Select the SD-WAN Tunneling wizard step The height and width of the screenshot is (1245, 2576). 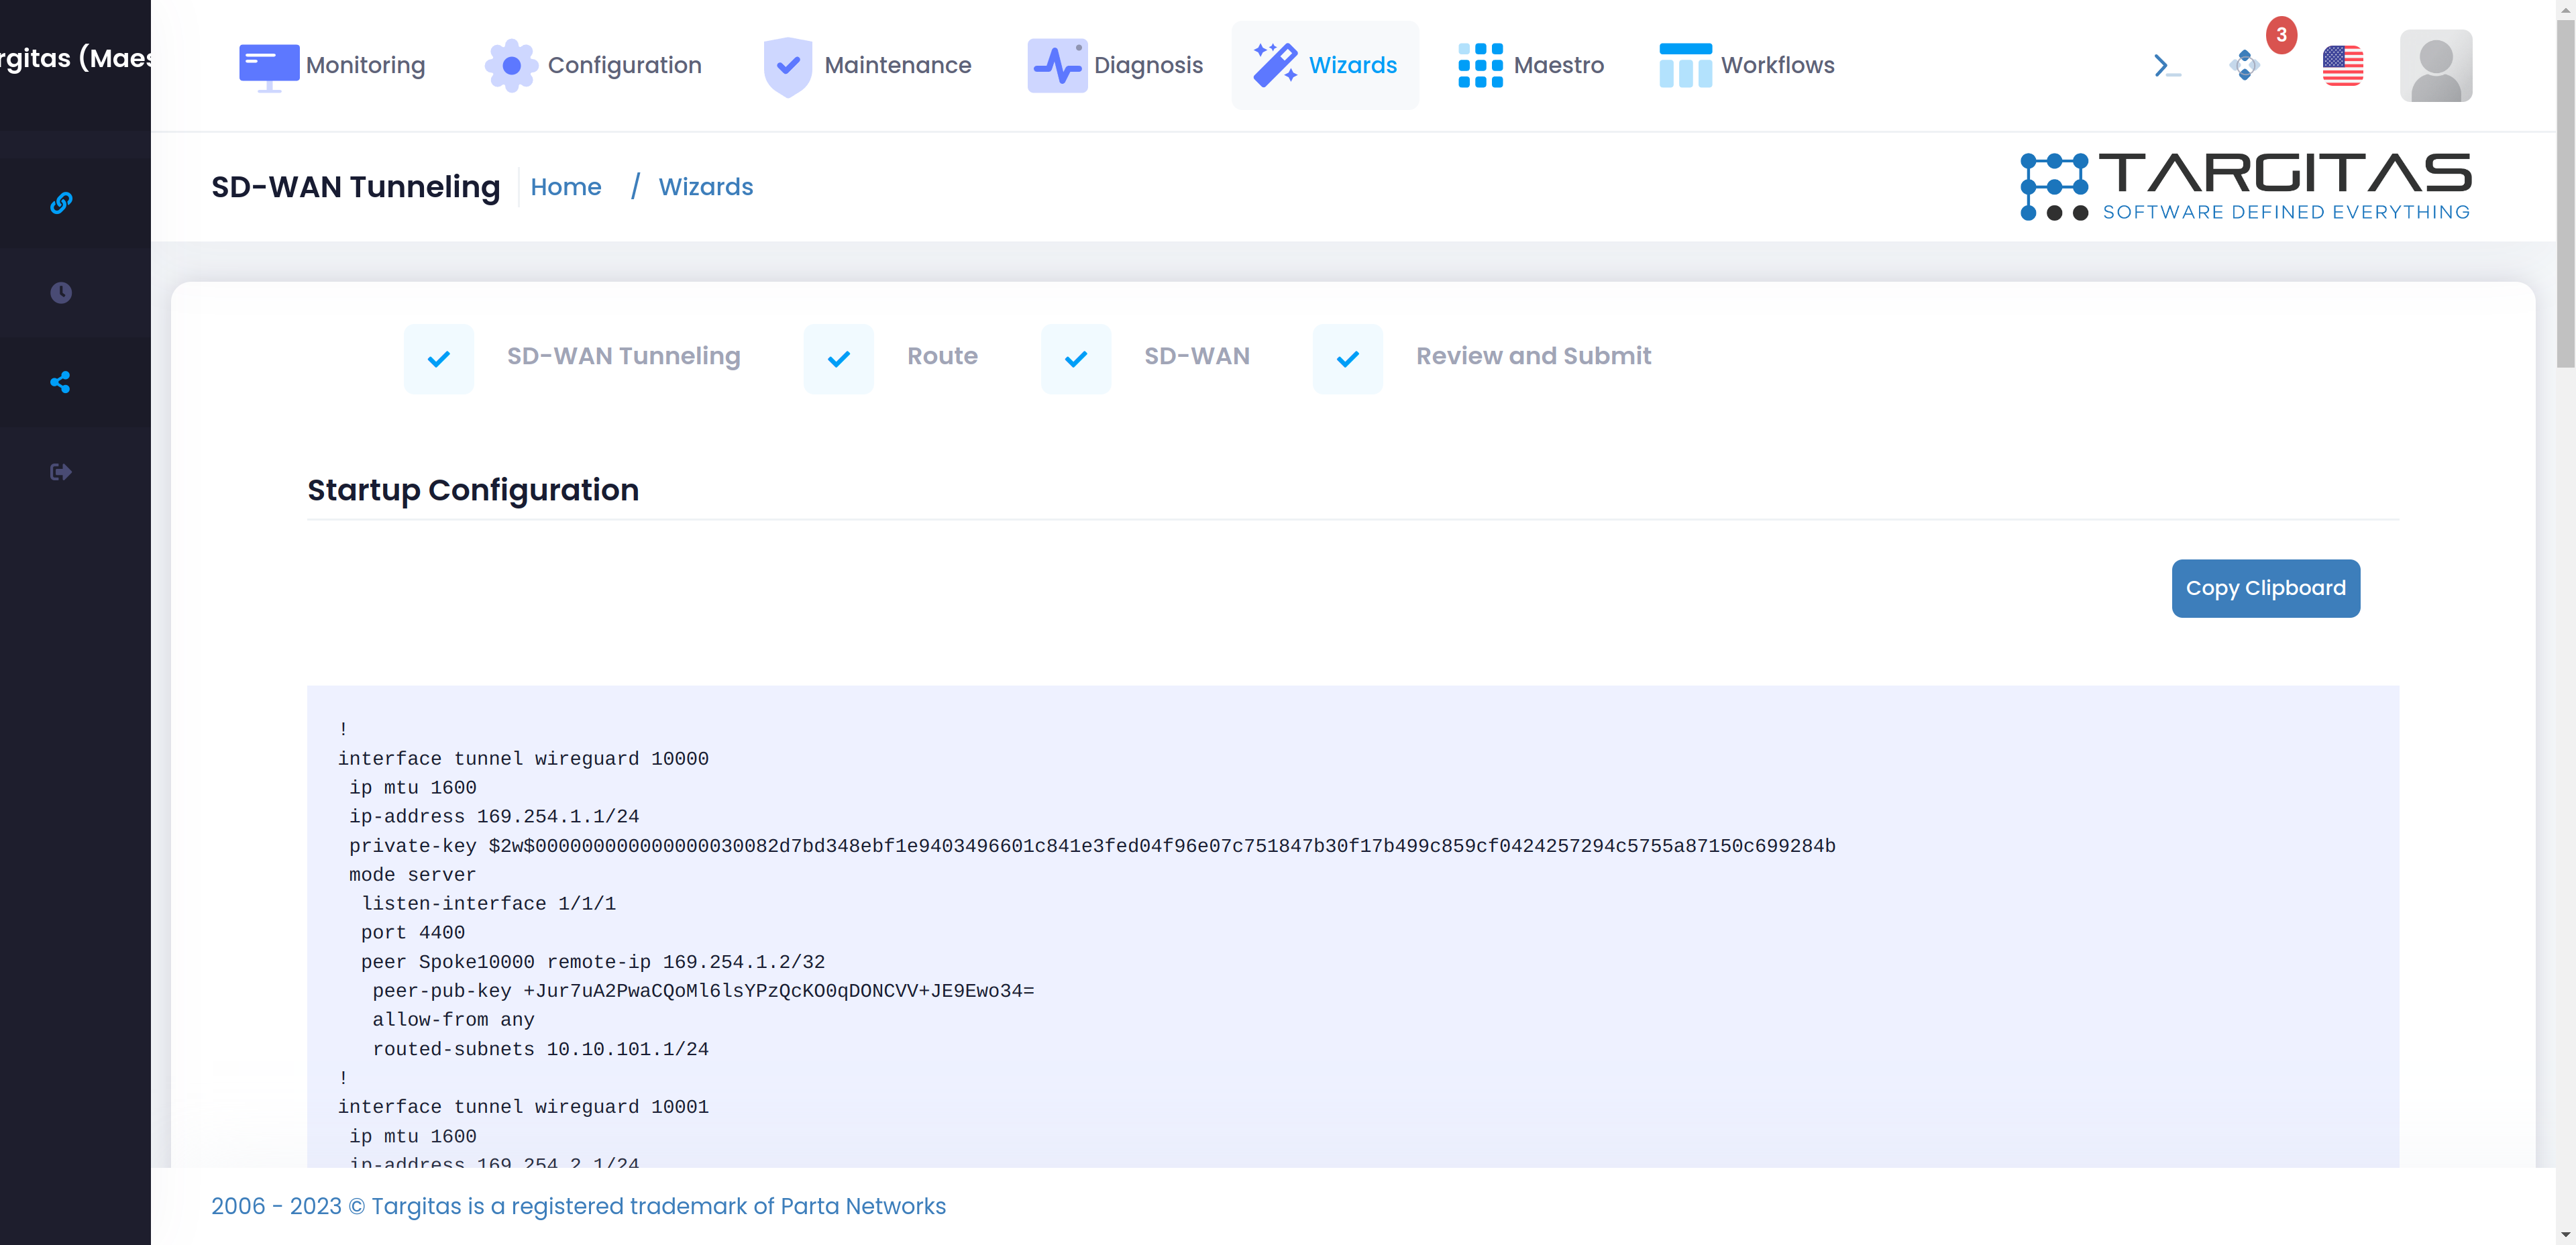coord(624,356)
